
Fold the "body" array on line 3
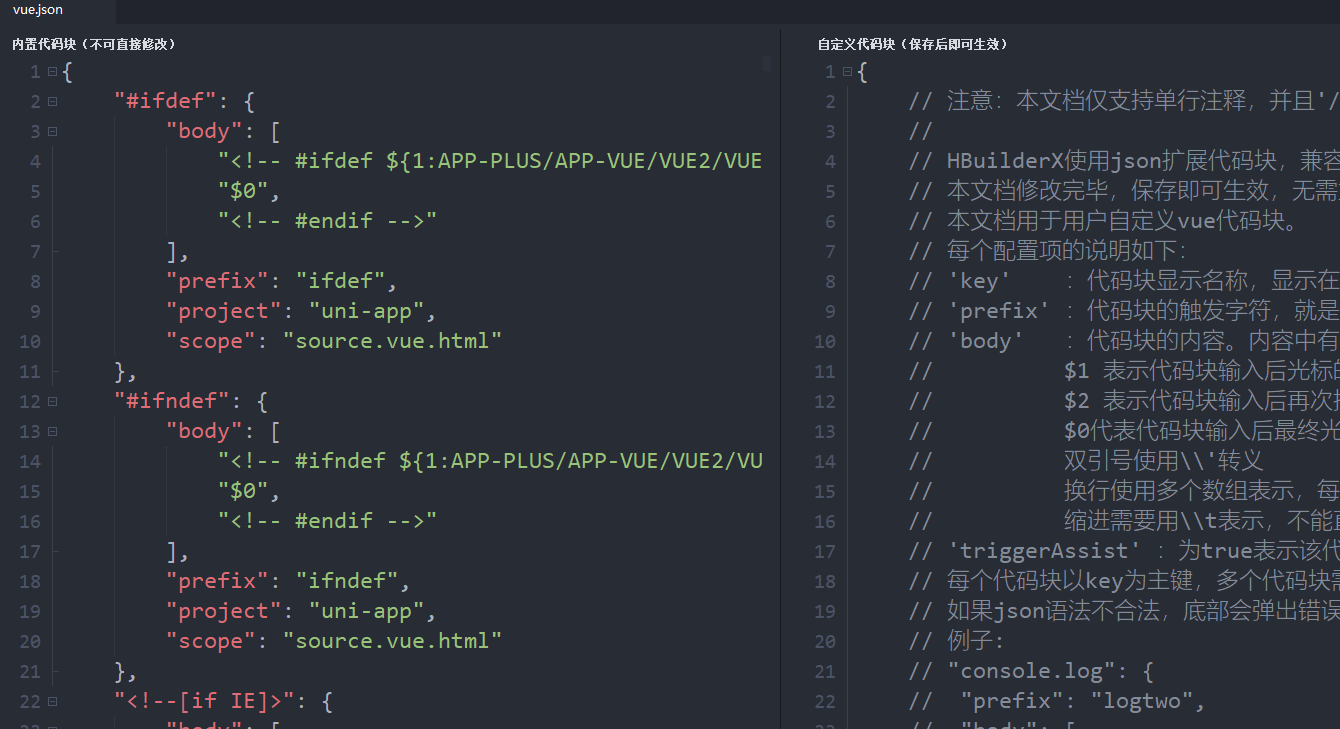(52, 132)
